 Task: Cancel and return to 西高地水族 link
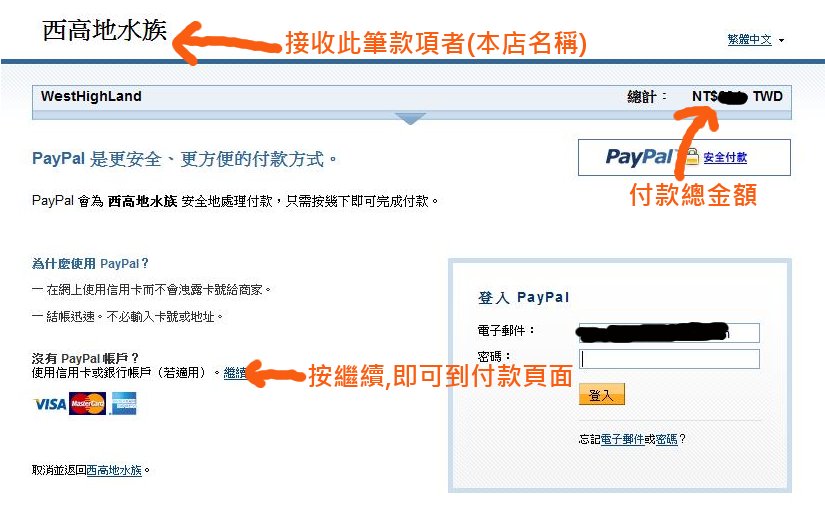click(x=114, y=470)
